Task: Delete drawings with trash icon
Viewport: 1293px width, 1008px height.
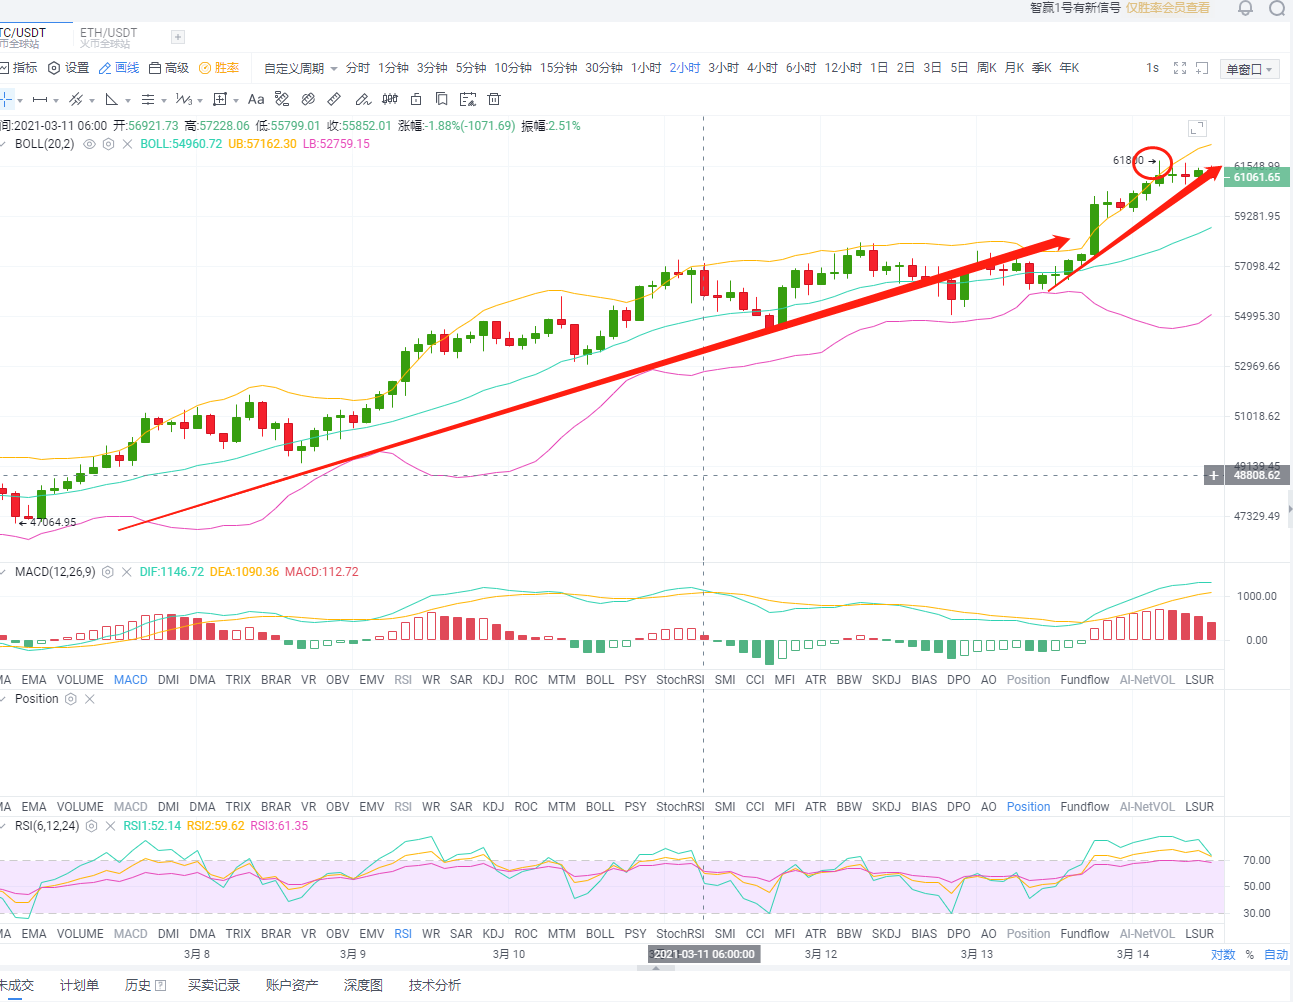Action: [x=494, y=99]
